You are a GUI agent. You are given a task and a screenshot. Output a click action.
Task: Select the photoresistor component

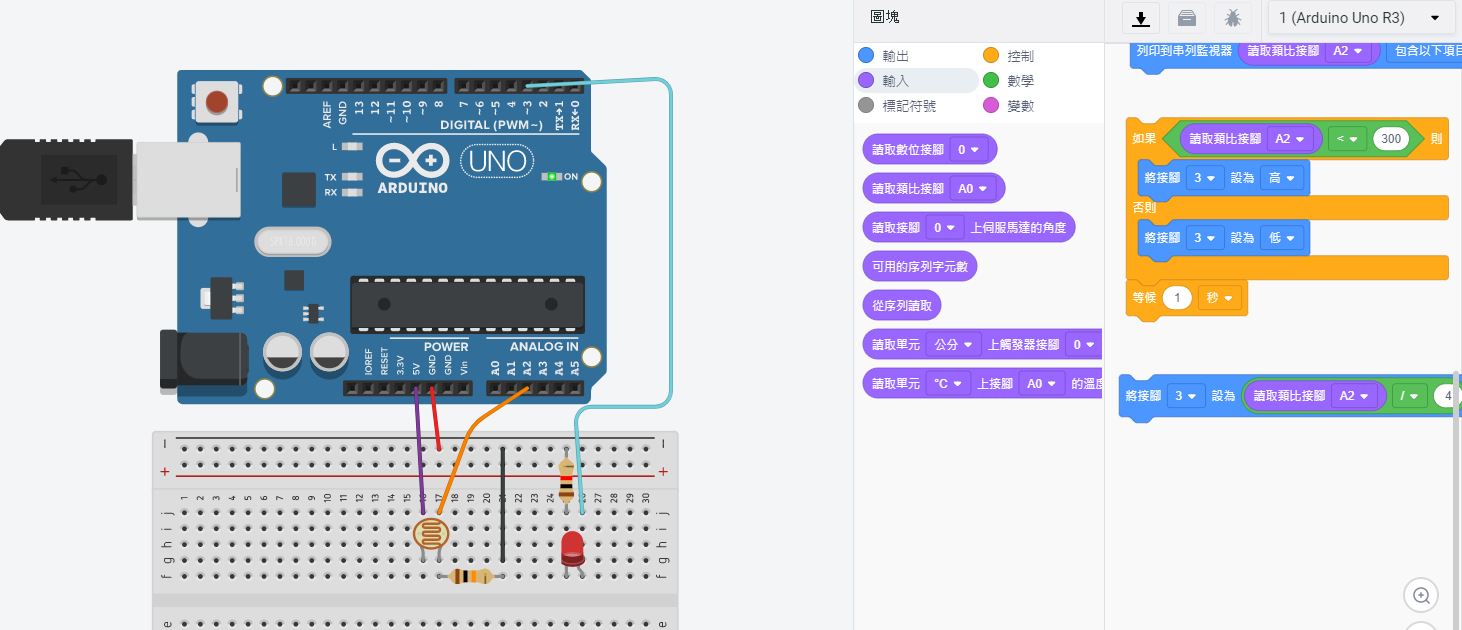tap(431, 534)
